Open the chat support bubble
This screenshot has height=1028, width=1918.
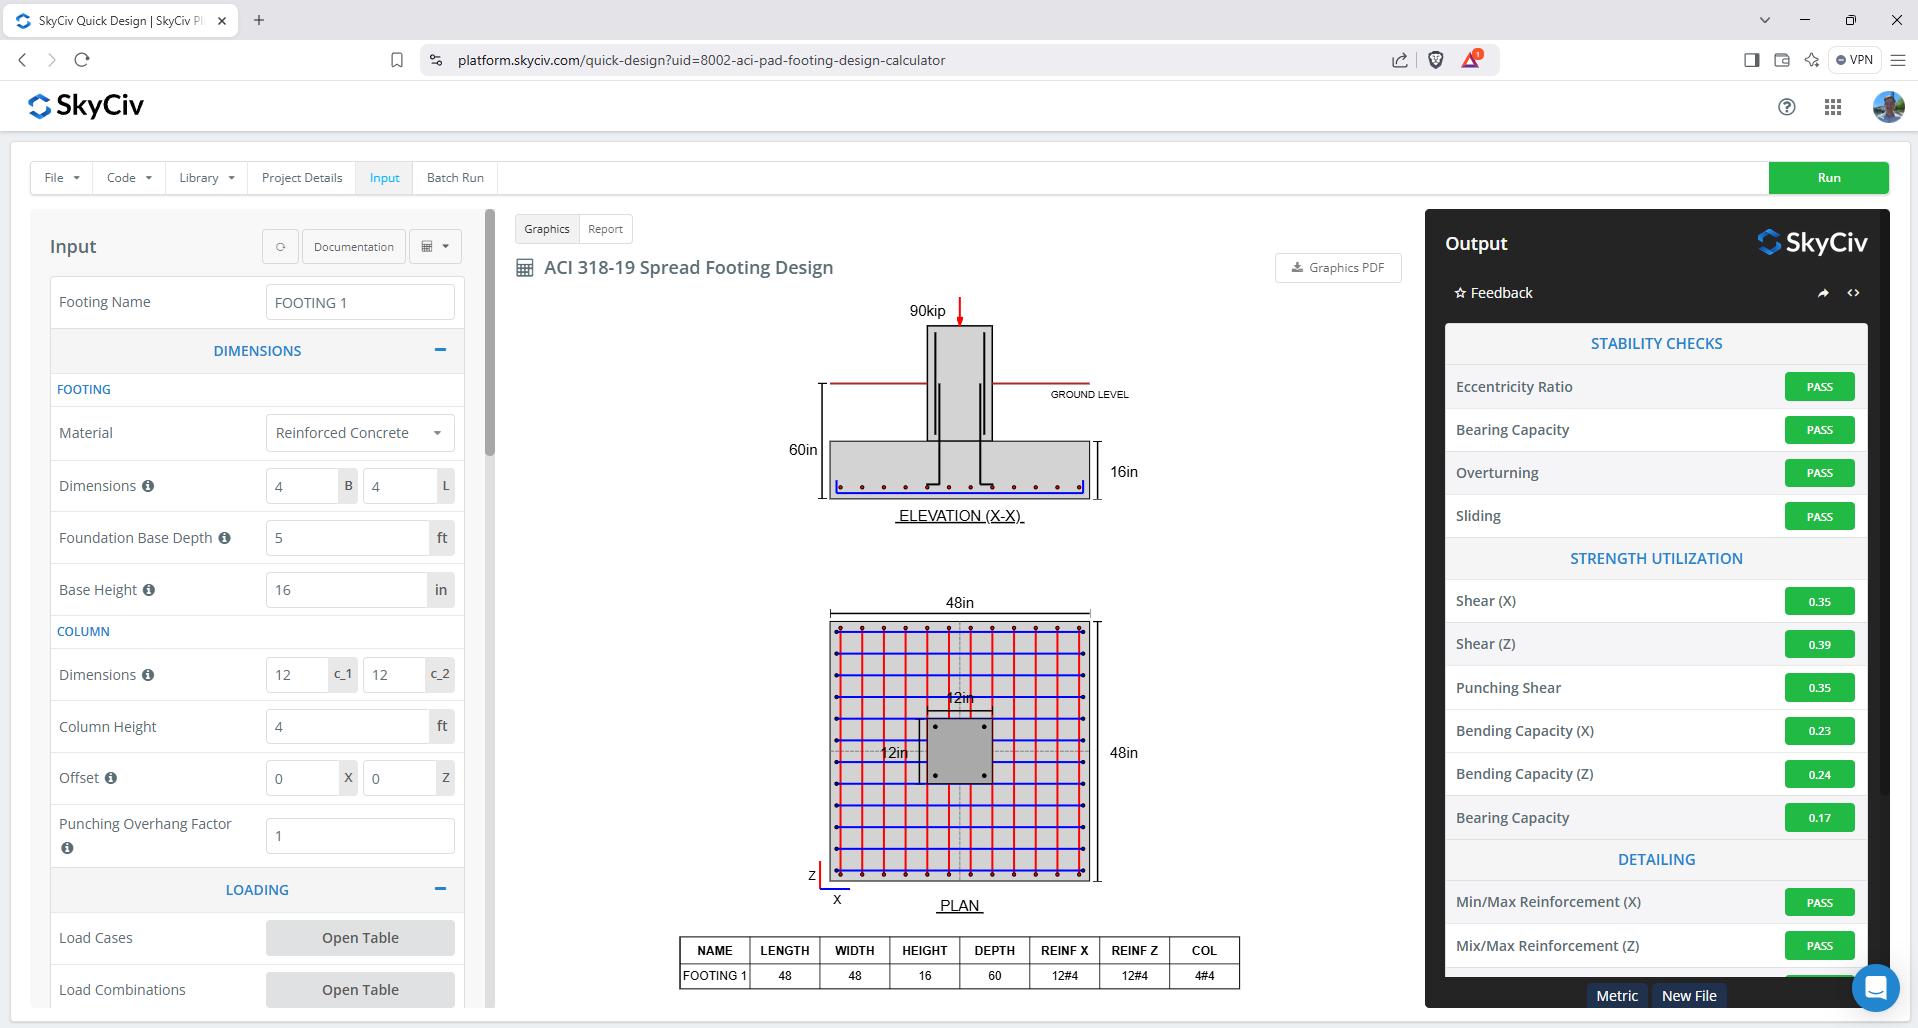pos(1875,987)
